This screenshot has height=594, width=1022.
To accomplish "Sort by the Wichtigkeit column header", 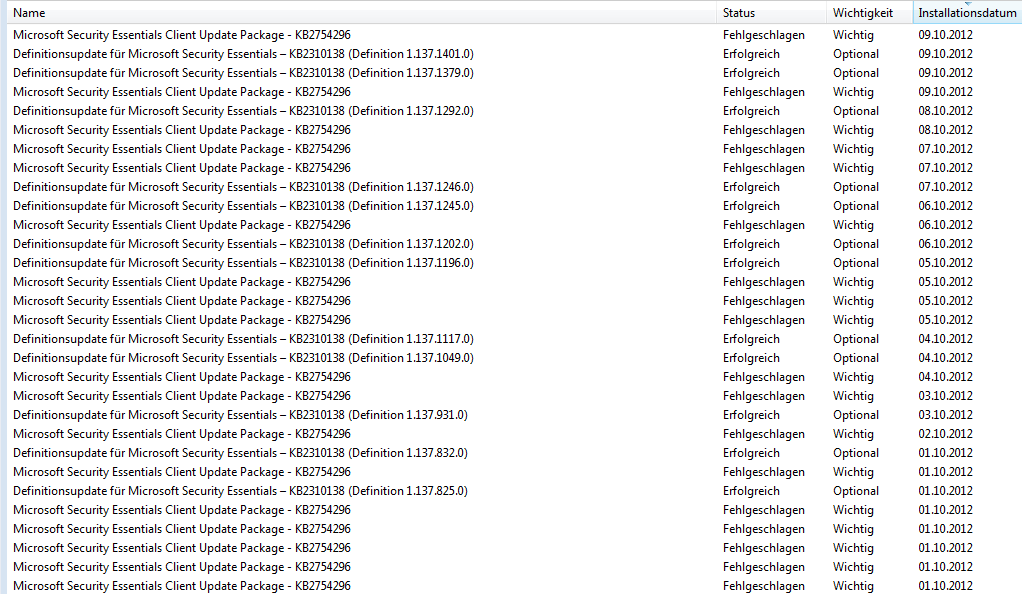I will click(x=869, y=12).
